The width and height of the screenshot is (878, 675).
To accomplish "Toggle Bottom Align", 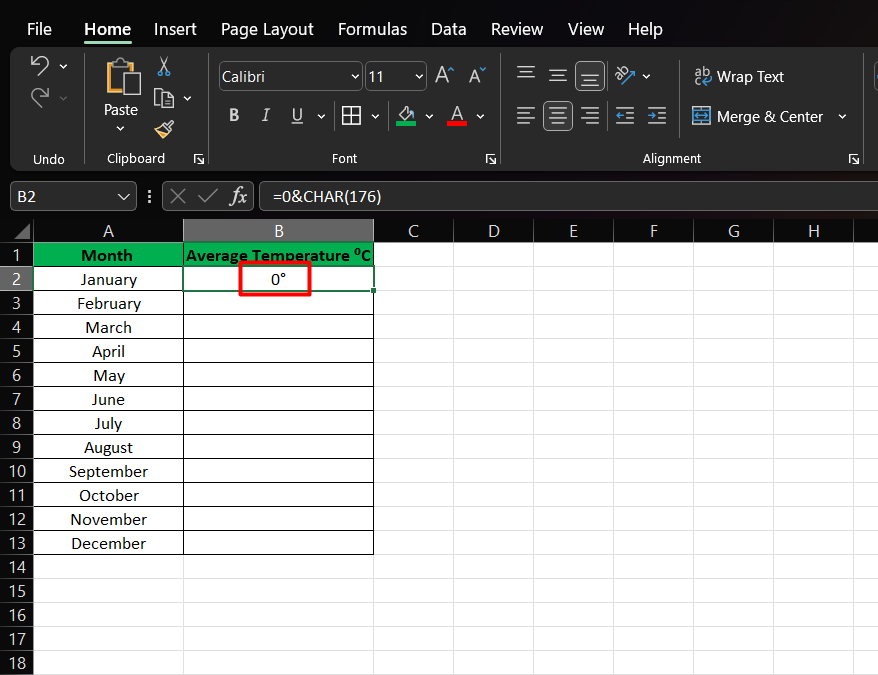I will pos(590,76).
